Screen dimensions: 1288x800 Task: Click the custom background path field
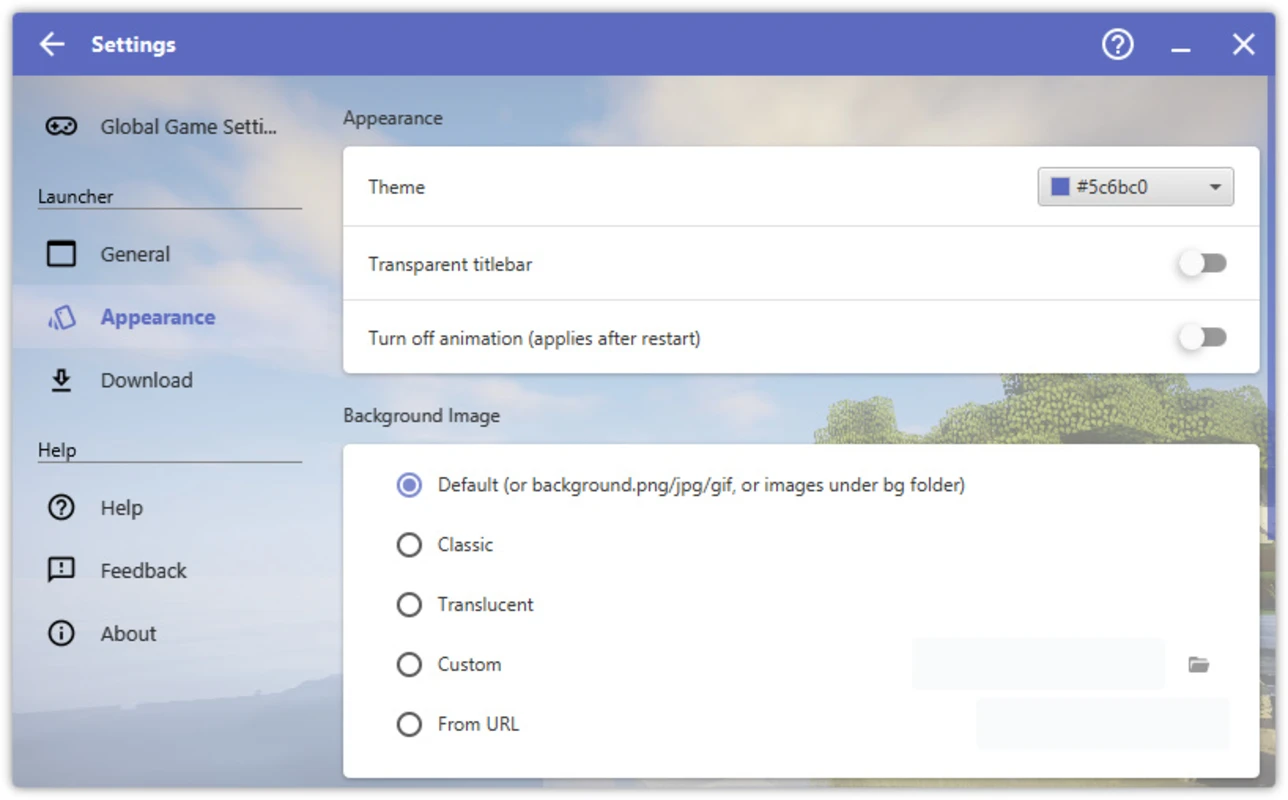coord(1038,664)
